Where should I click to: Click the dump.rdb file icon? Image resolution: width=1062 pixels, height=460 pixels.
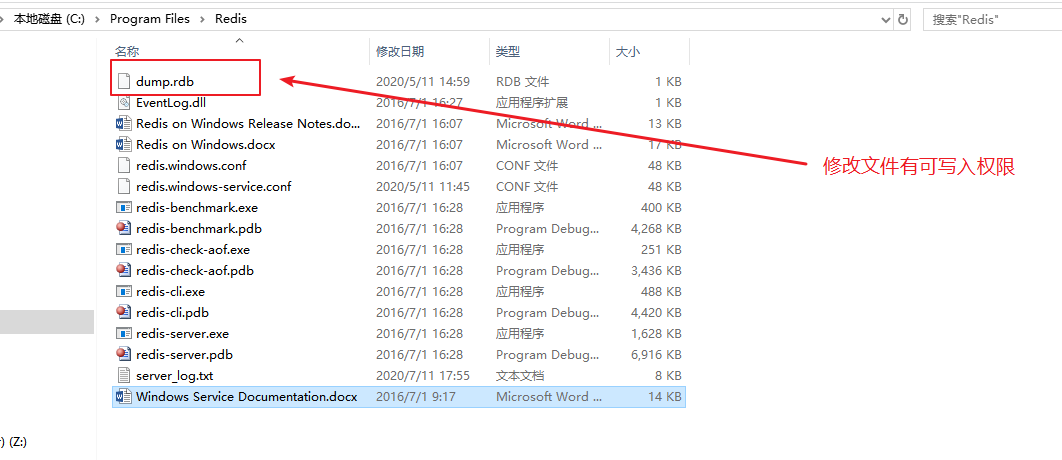pos(123,82)
